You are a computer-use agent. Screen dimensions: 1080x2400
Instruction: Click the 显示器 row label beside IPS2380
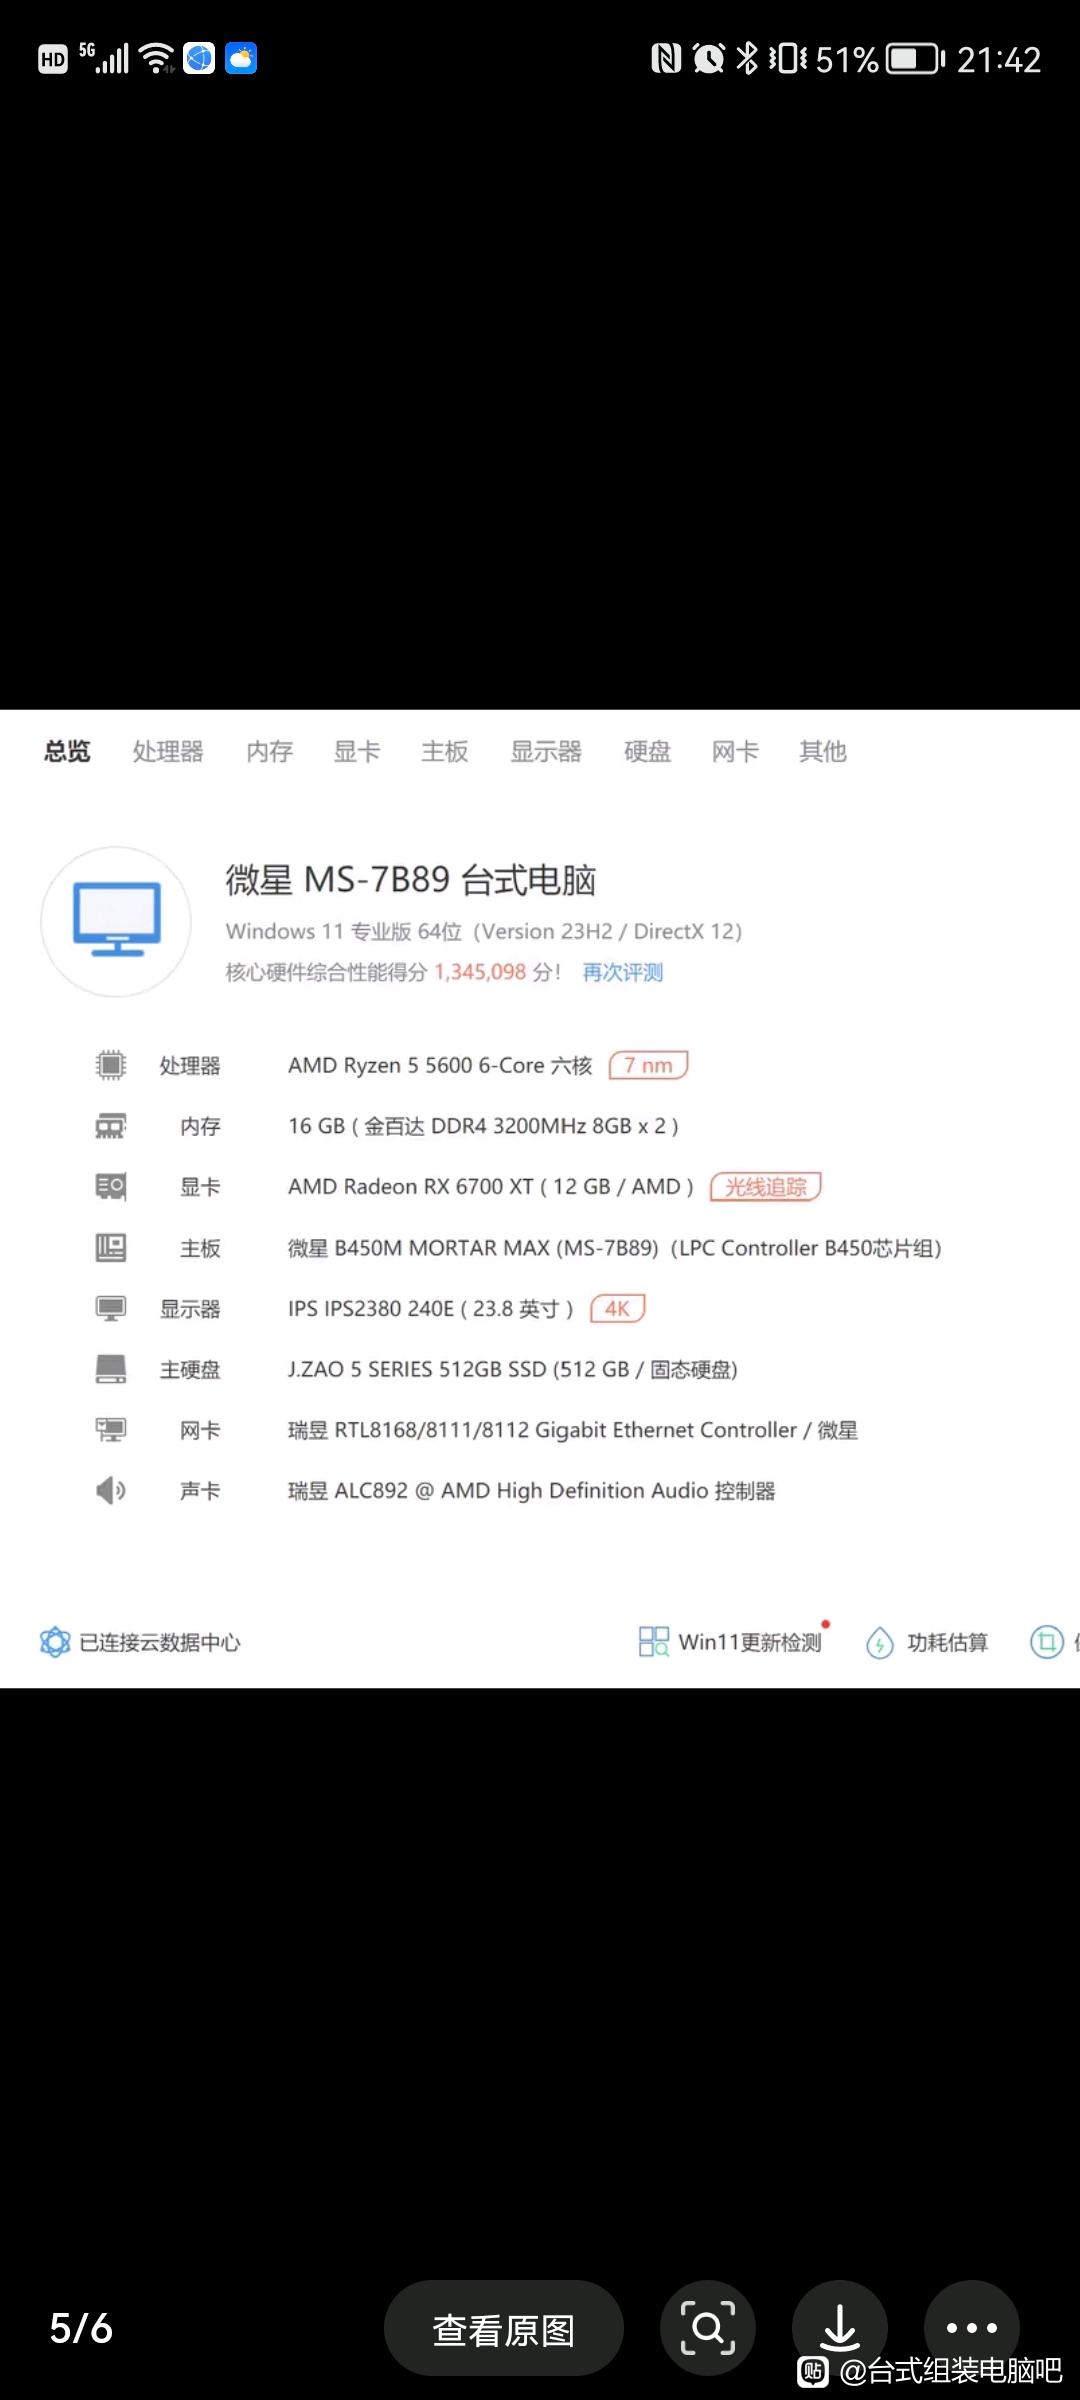click(x=190, y=1309)
